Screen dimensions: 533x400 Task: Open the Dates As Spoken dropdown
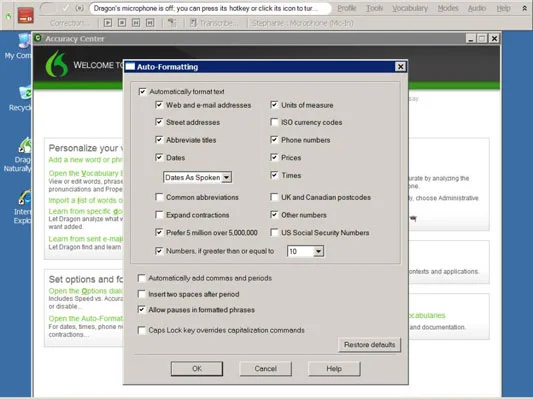click(197, 177)
